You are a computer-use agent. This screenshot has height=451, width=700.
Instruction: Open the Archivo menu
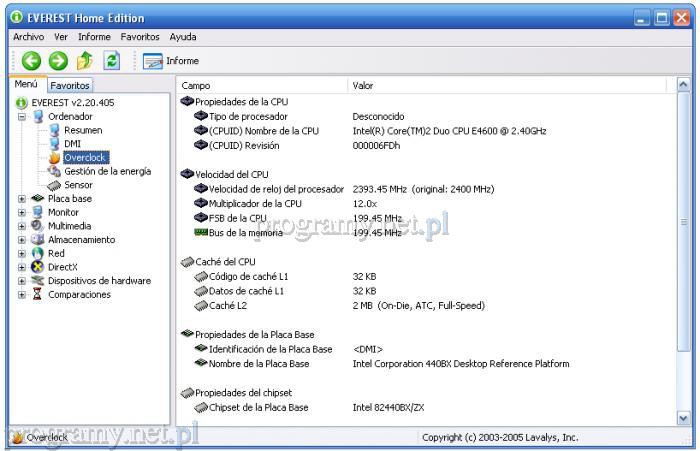click(28, 36)
